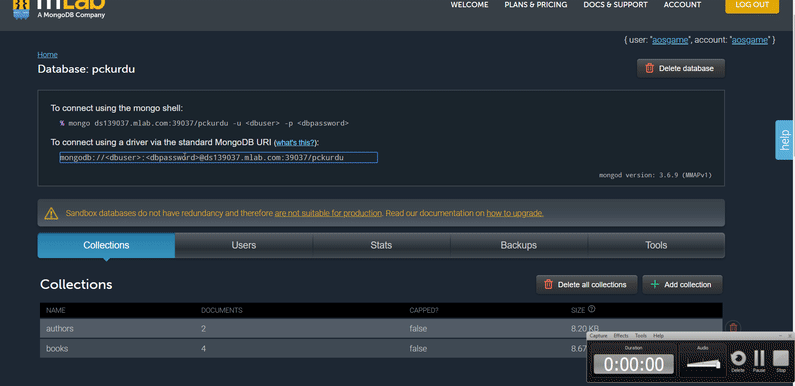Click 'are not suitable for production' link
This screenshot has height=386, width=795.
click(x=328, y=213)
